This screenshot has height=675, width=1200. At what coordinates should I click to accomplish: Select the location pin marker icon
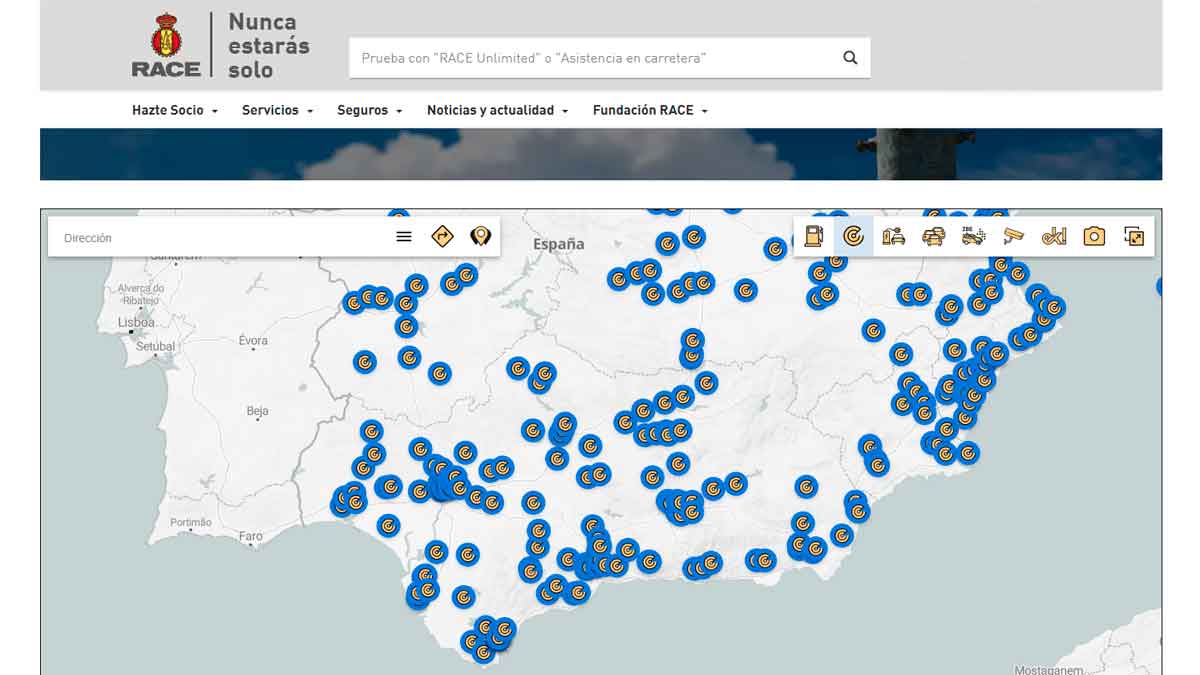(480, 236)
